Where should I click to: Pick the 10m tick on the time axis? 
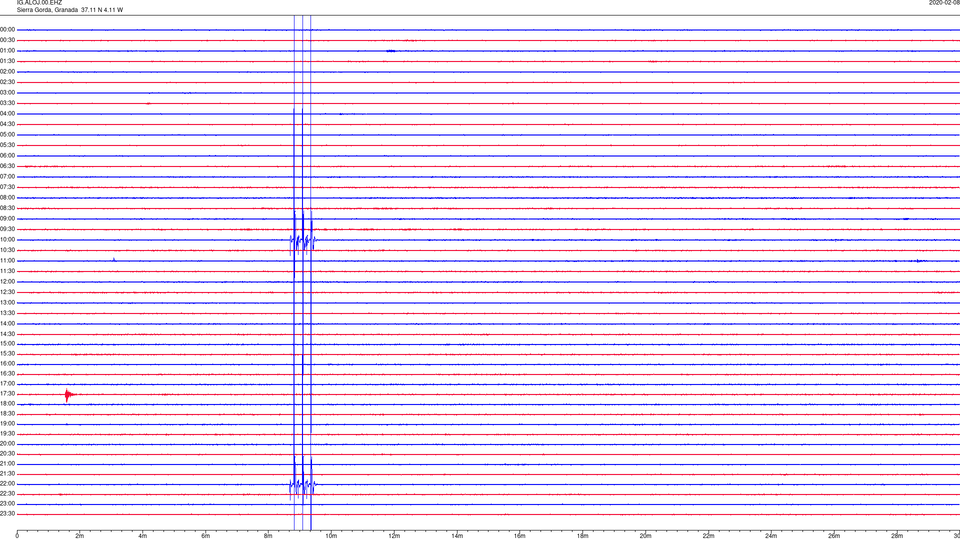click(x=331, y=536)
